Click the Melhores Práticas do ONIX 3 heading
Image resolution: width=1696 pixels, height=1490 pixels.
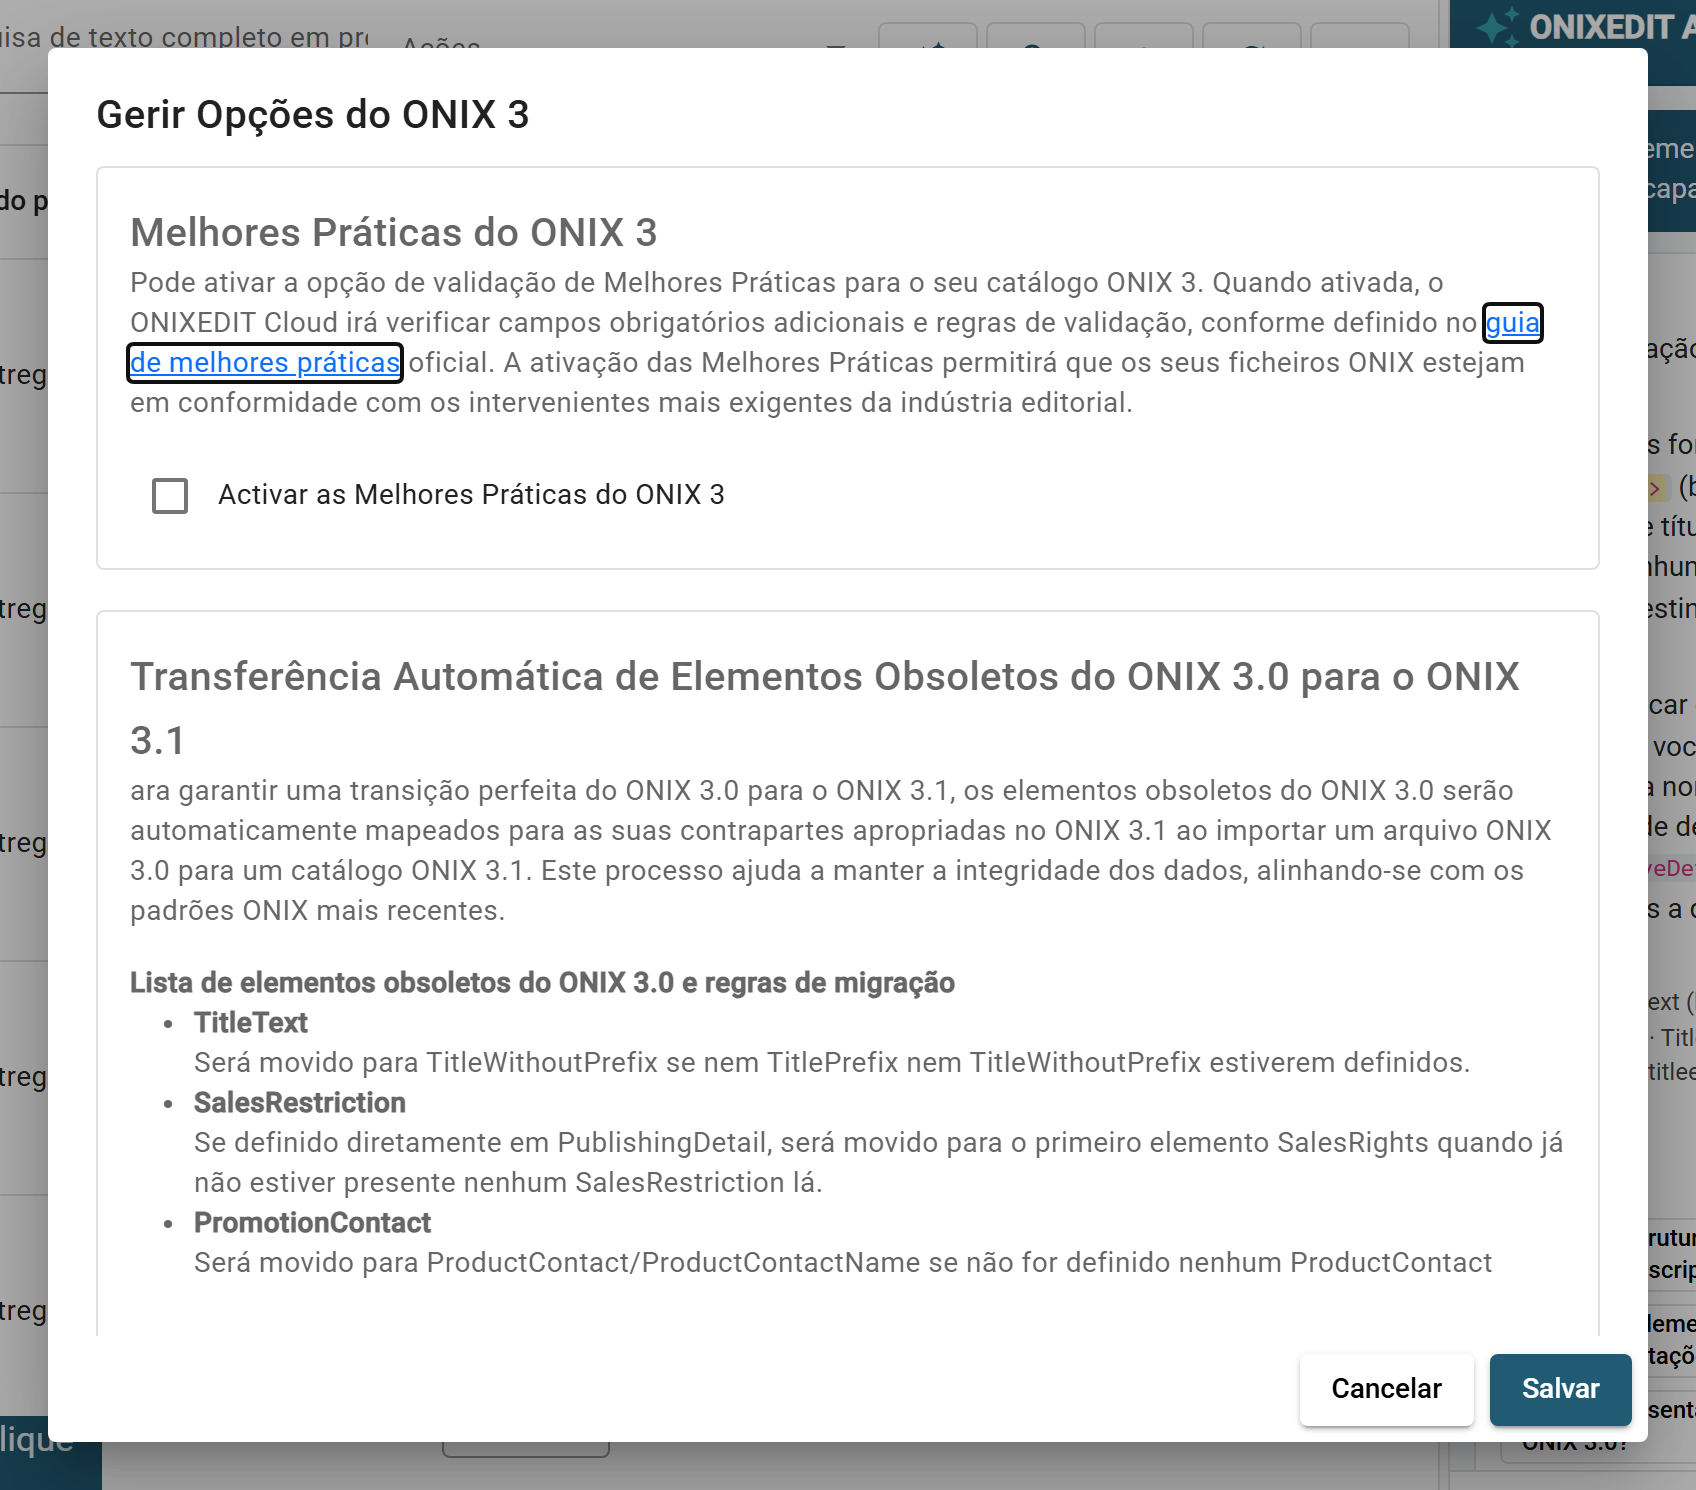(x=394, y=232)
